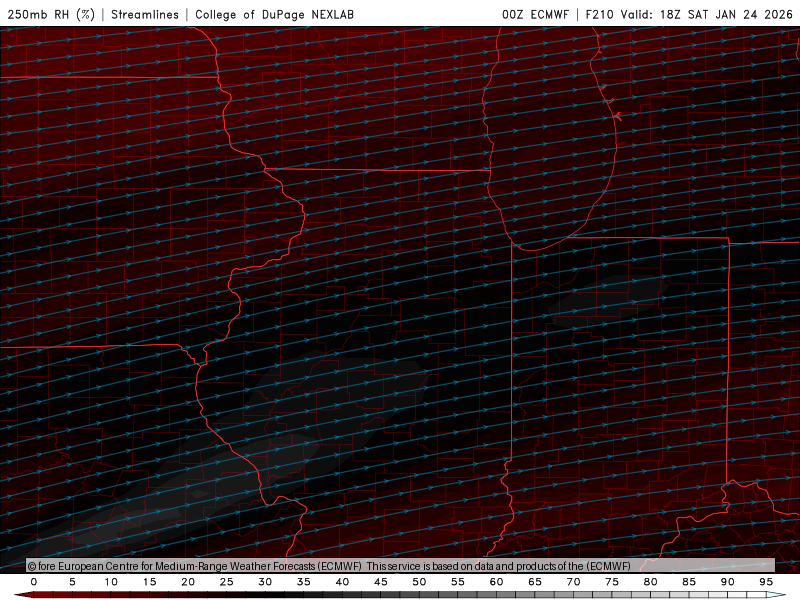Click the '65' value on color scale
The height and width of the screenshot is (600, 800).
pos(535,582)
